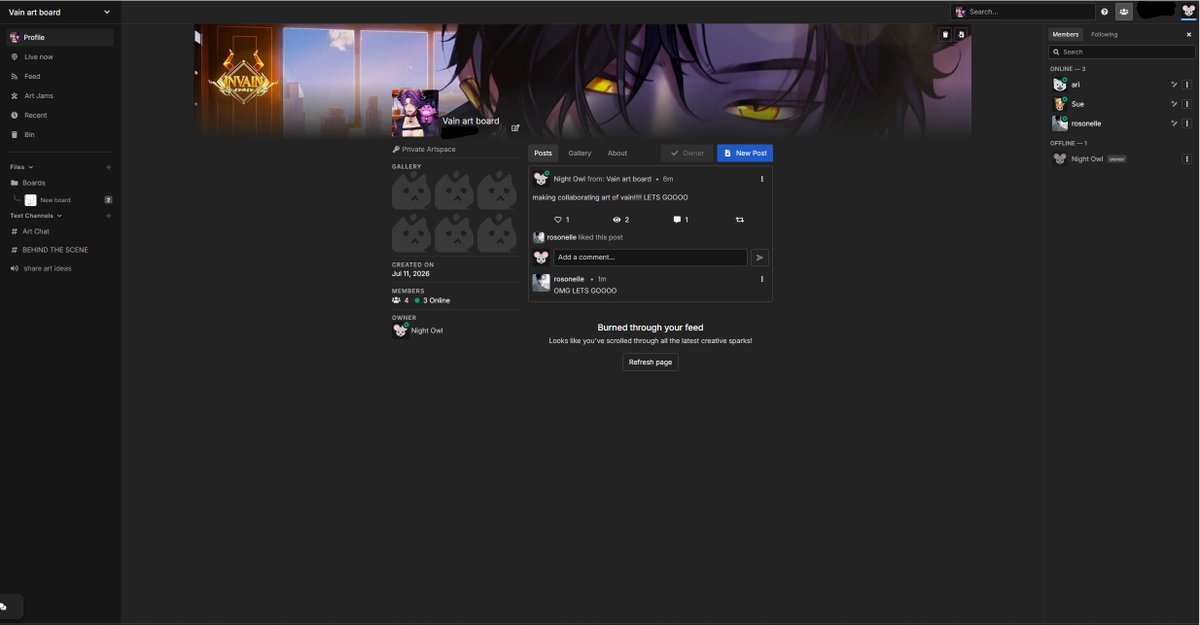Upload a new banner image icon
The height and width of the screenshot is (625, 1200).
pos(960,34)
